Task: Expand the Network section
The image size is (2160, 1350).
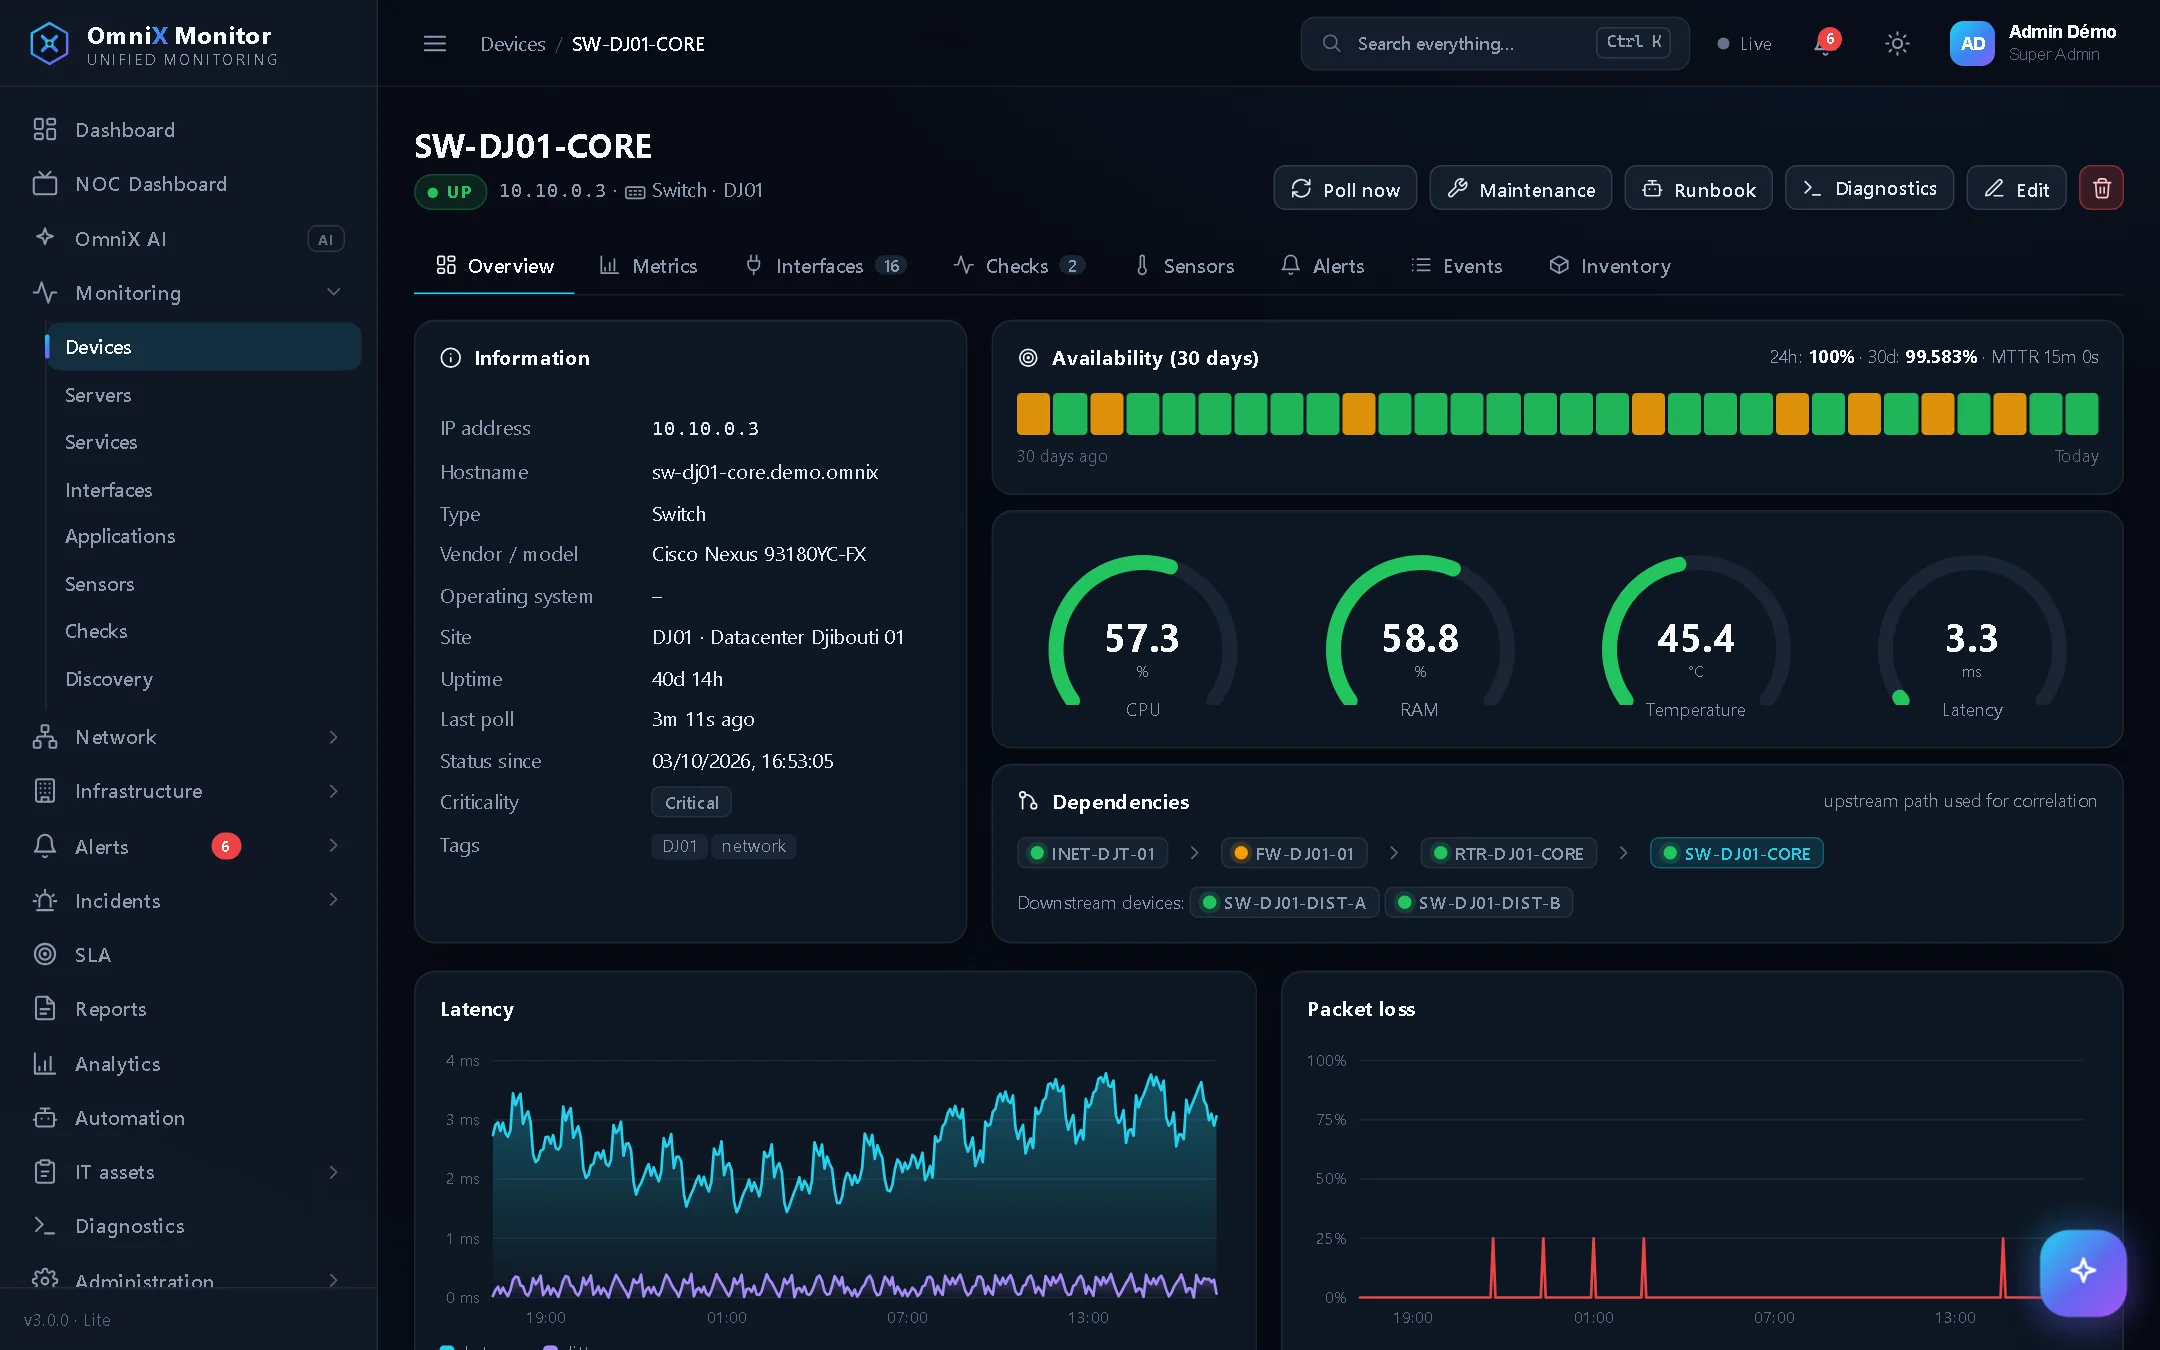Action: pos(188,737)
